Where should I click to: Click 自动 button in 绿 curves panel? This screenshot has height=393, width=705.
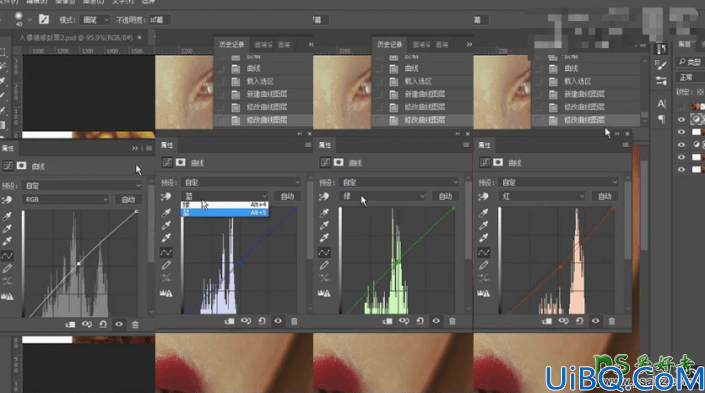445,196
